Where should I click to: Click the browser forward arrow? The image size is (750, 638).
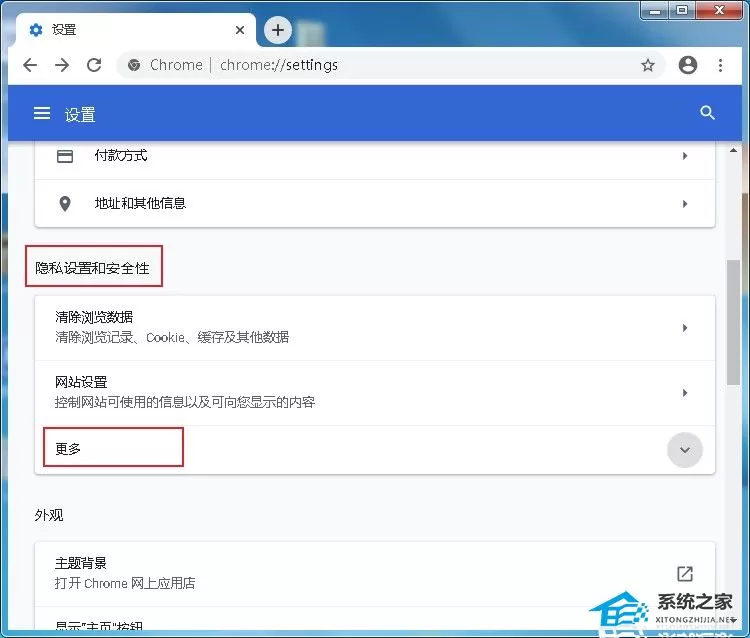[62, 65]
